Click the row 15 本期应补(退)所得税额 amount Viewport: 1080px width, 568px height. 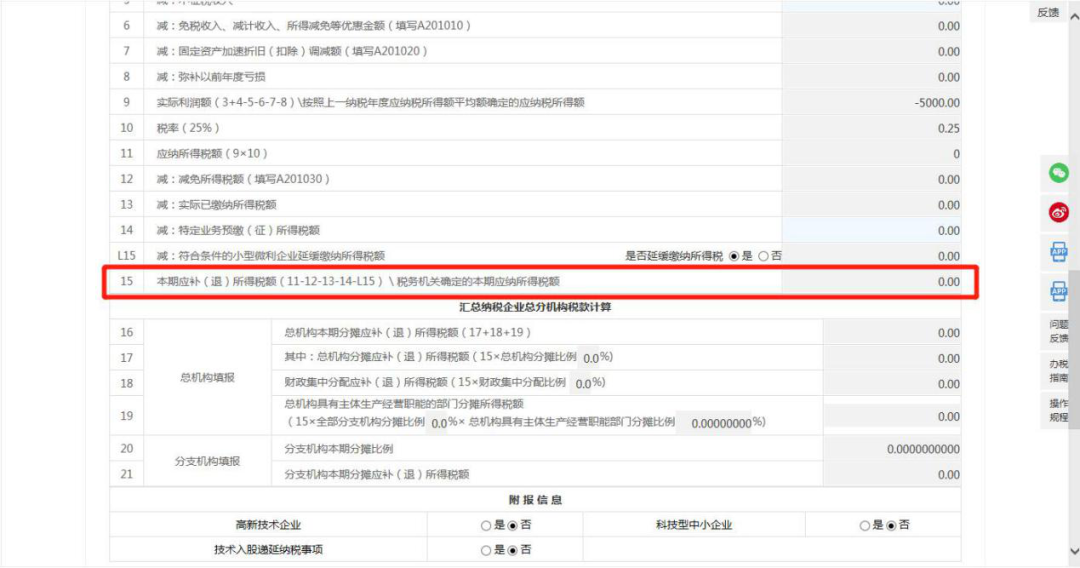871,282
